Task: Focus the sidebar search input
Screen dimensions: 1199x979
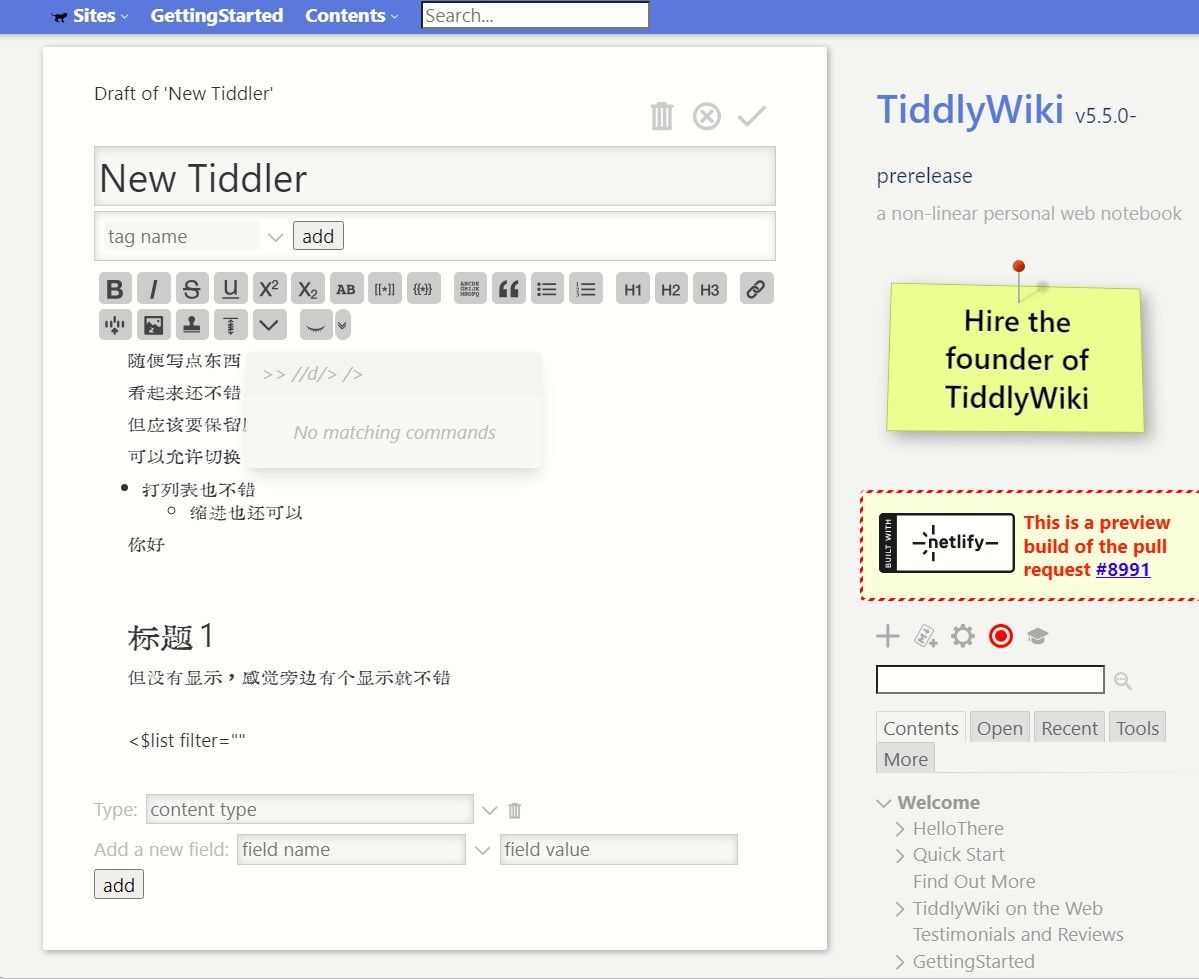Action: click(x=989, y=679)
